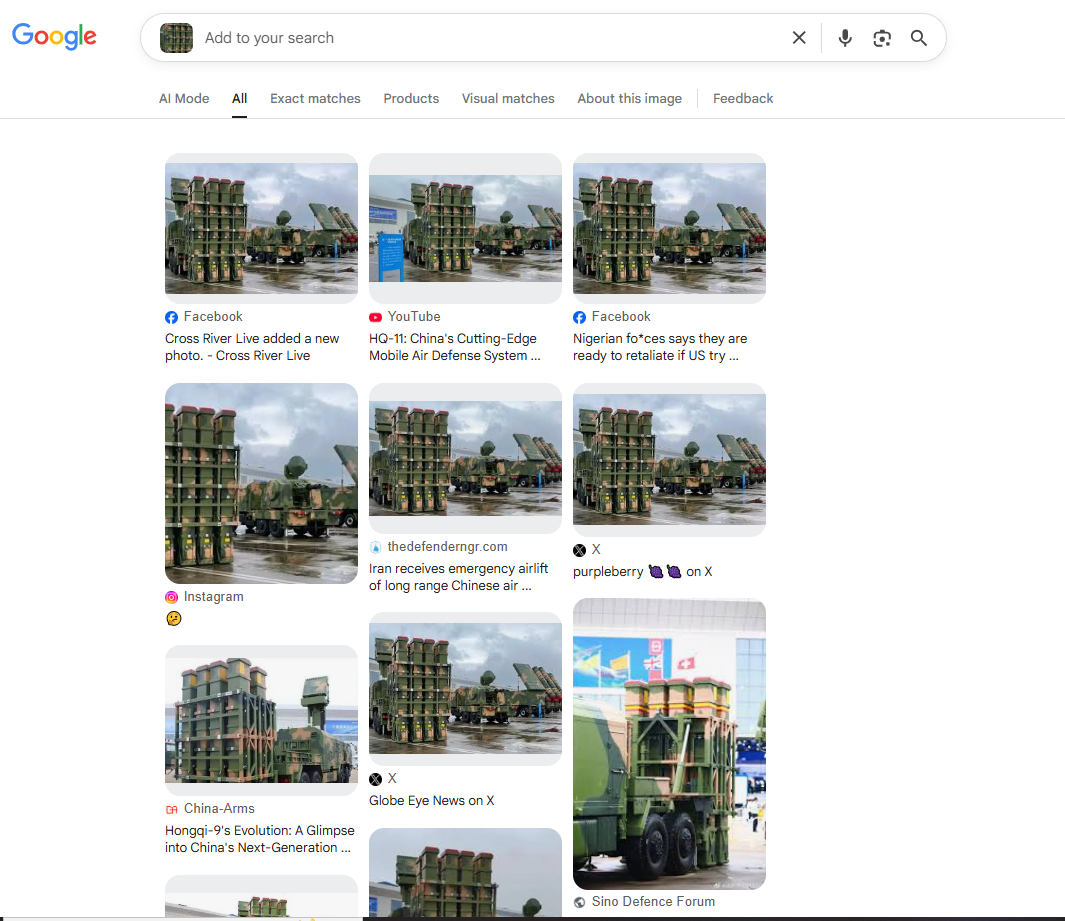Click the magnifying glass search button
Screen dimensions: 1065x921
point(918,38)
